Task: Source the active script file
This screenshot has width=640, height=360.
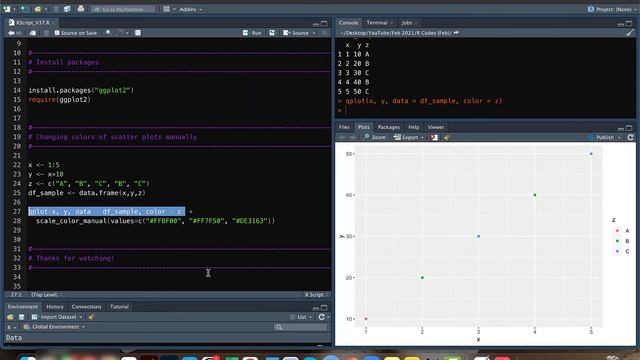Action: pos(296,33)
